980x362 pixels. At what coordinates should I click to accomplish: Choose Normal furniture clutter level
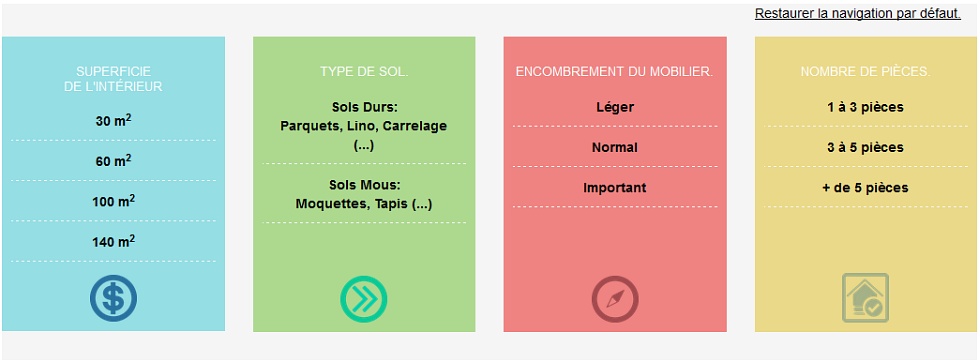click(x=615, y=148)
